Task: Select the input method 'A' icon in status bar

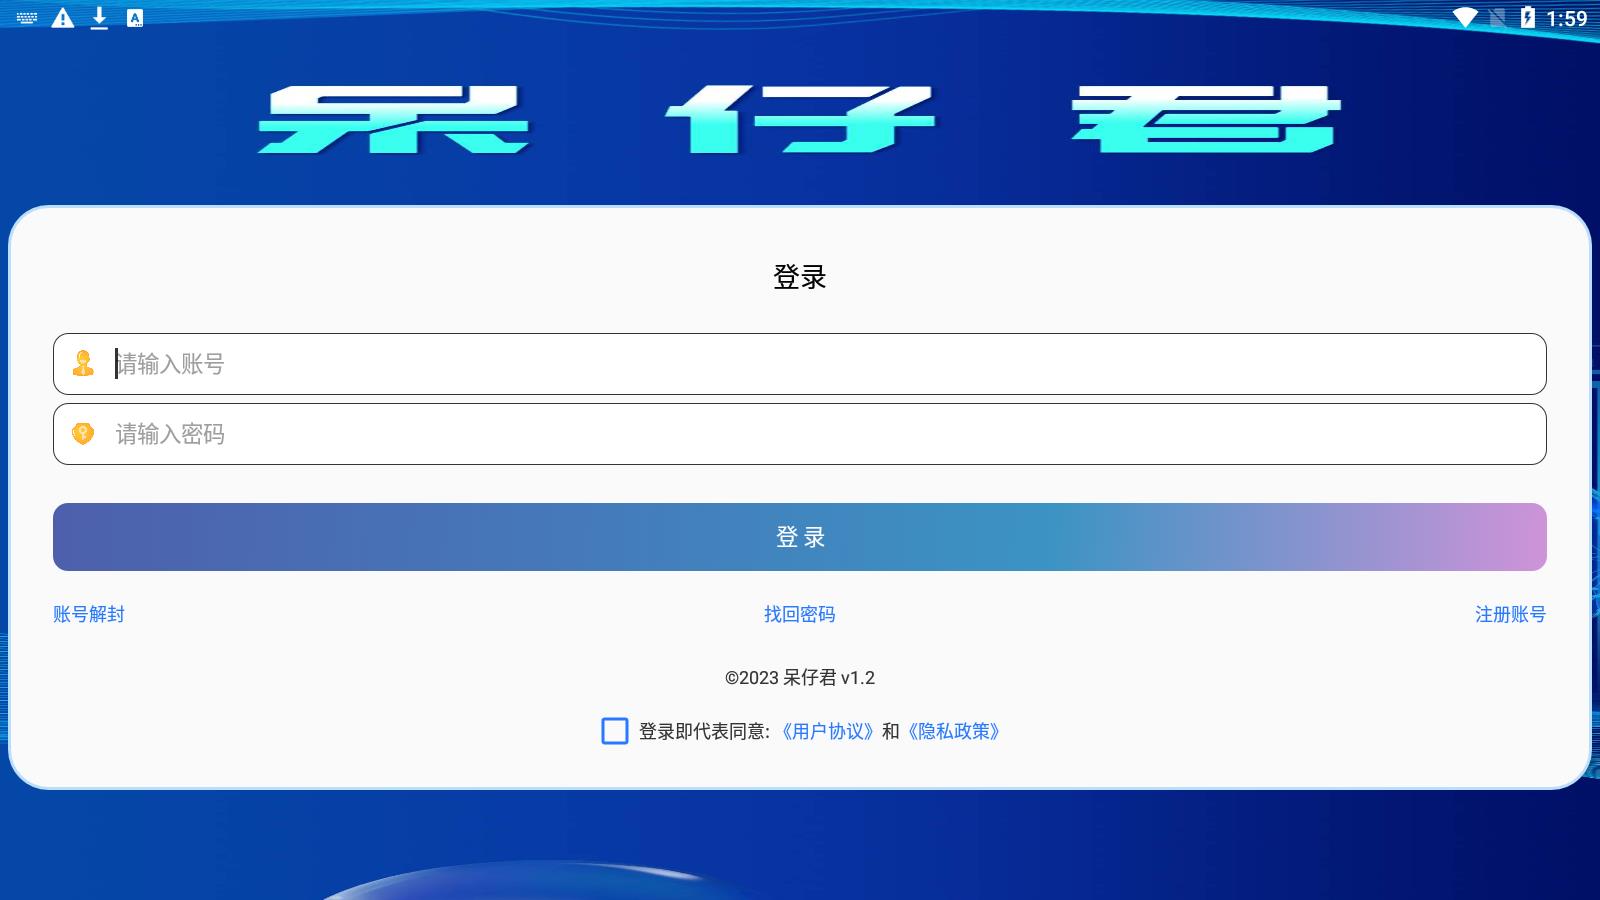Action: [133, 16]
